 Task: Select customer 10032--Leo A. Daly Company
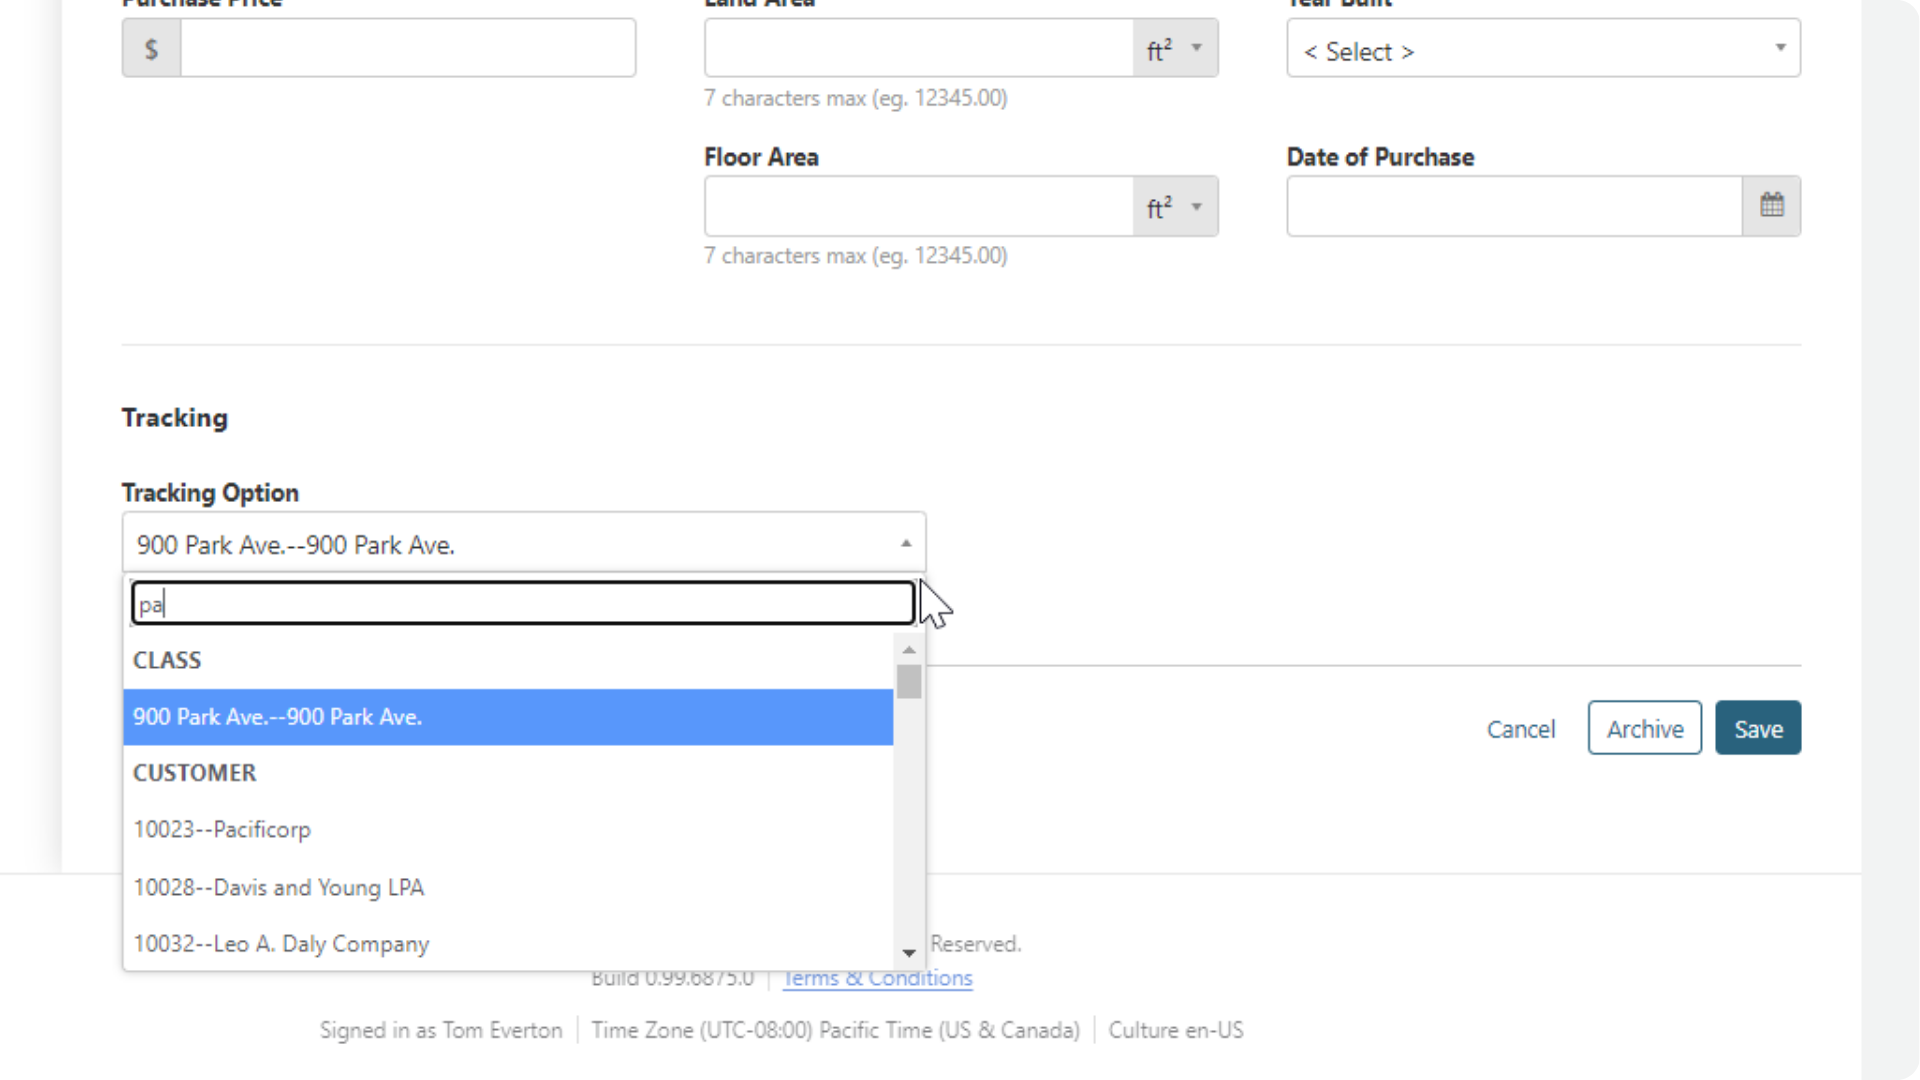[281, 943]
